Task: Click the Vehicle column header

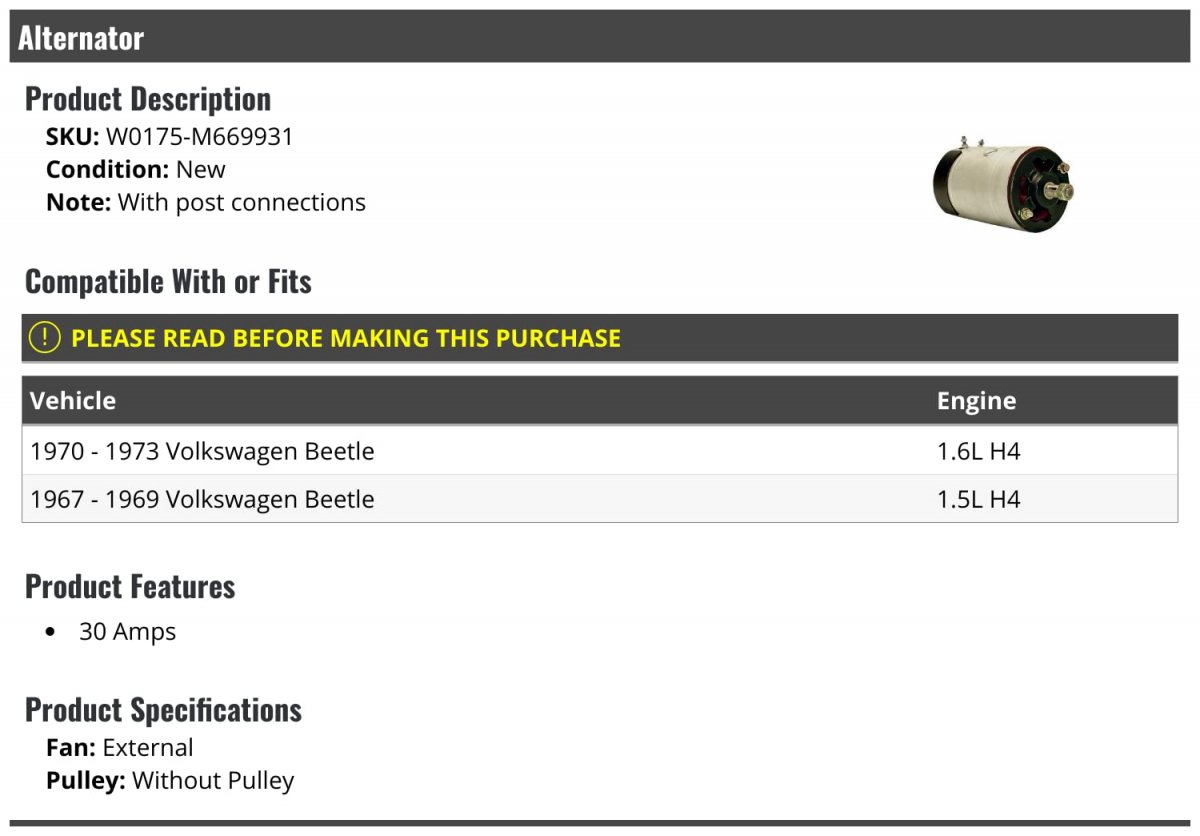Action: (x=73, y=400)
